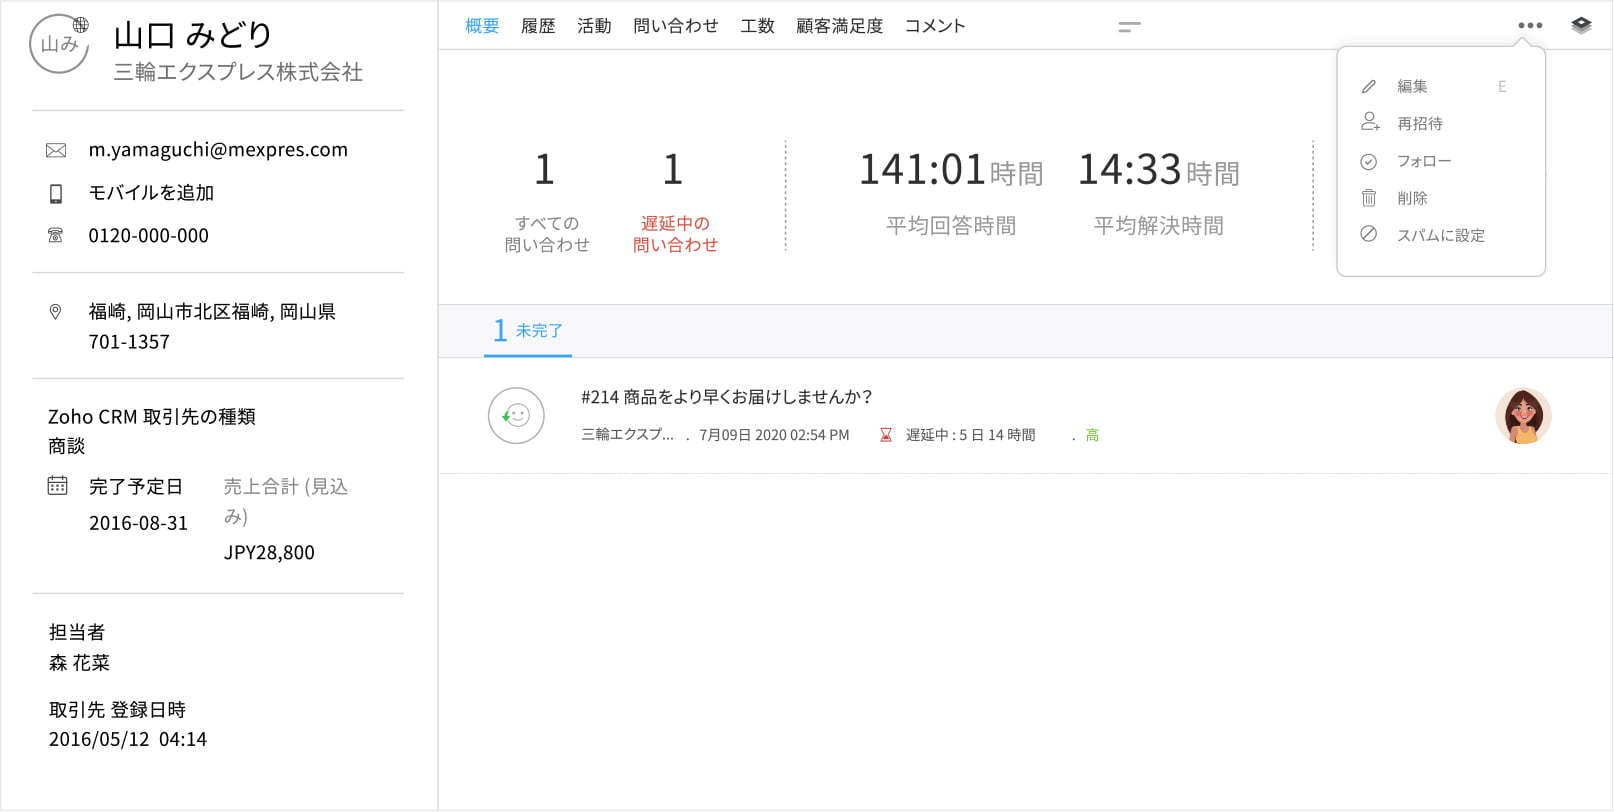The width and height of the screenshot is (1614, 812).
Task: Click the owner name 森 花菜
Action: (x=79, y=663)
